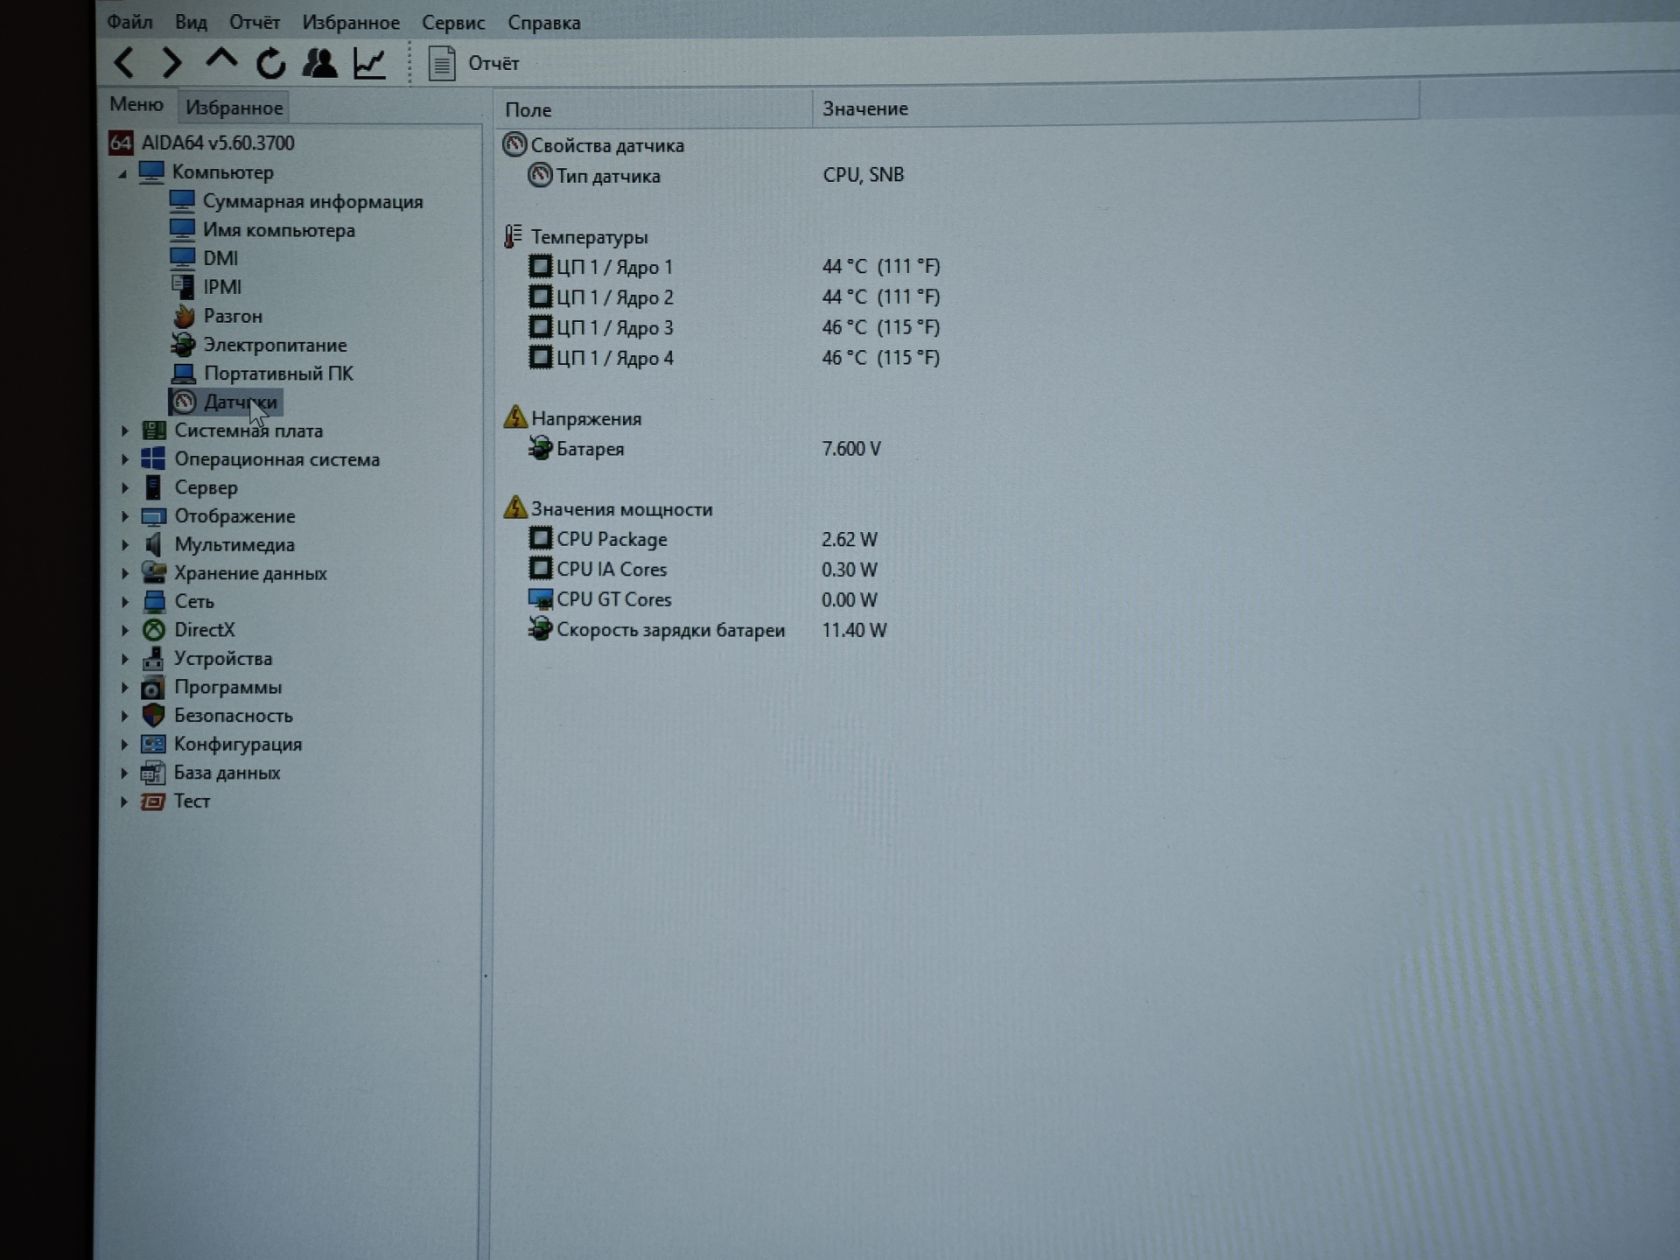Click the Электропитание icon
Viewport: 1680px width, 1260px height.
183,344
